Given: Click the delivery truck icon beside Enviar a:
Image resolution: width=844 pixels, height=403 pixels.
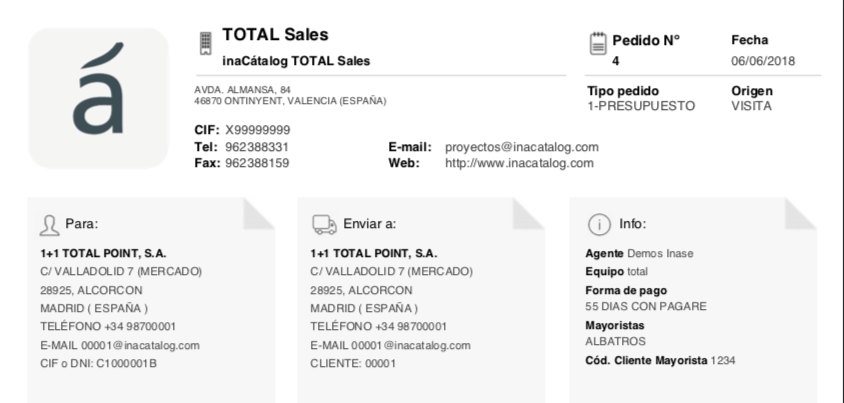Looking at the screenshot, I should 325,225.
